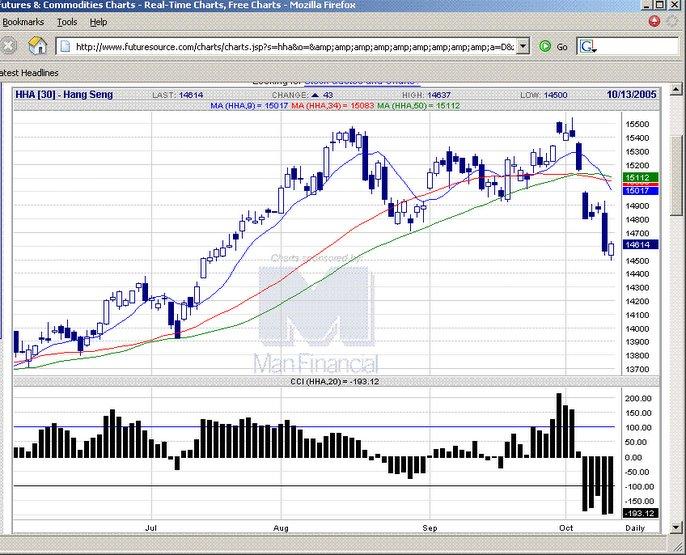The image size is (686, 555).
Task: Click the blue MA (HHA,9) = 15017 legend
Action: [249, 105]
